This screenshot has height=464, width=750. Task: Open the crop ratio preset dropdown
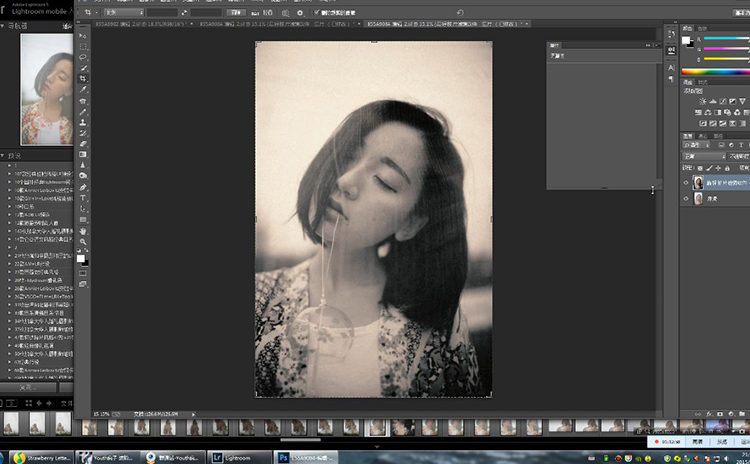(123, 12)
